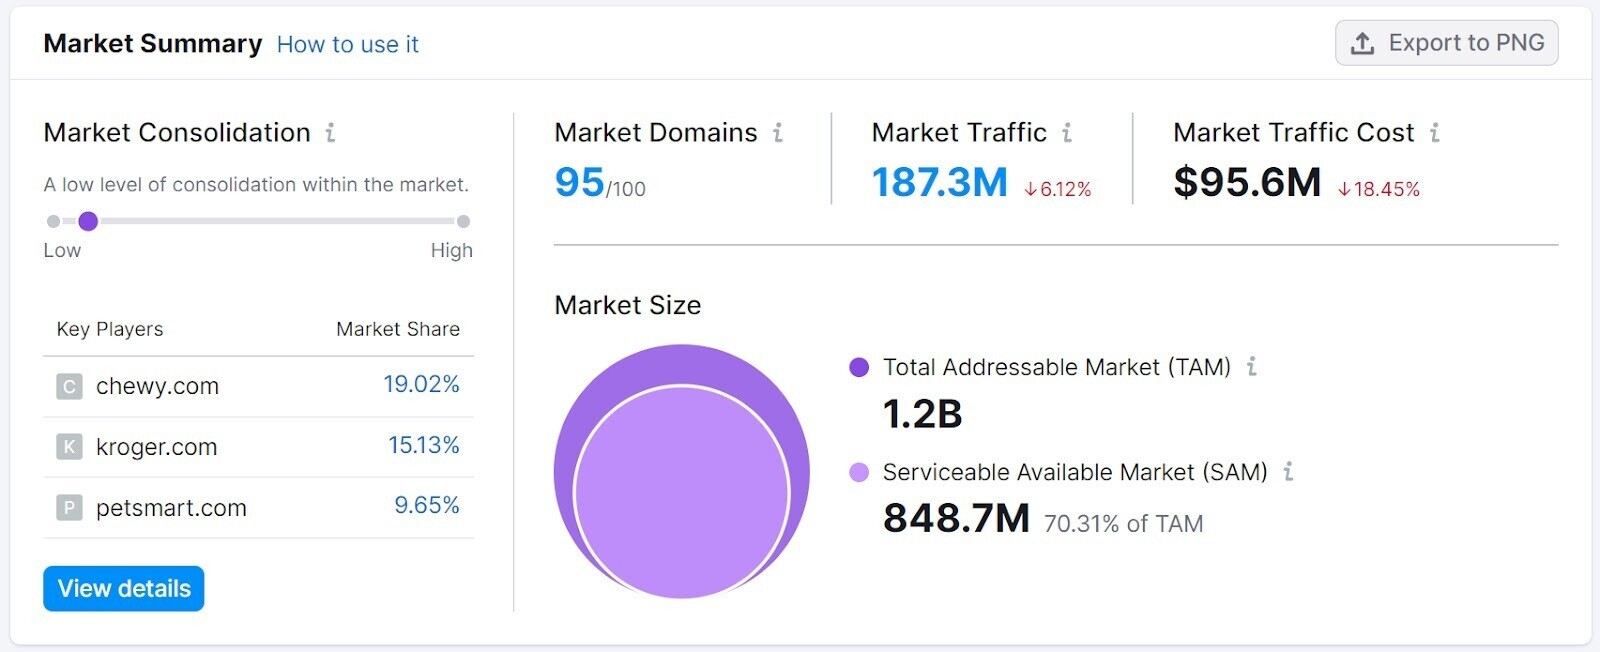Click the kroger.com favicon icon
1600x652 pixels.
(69, 447)
